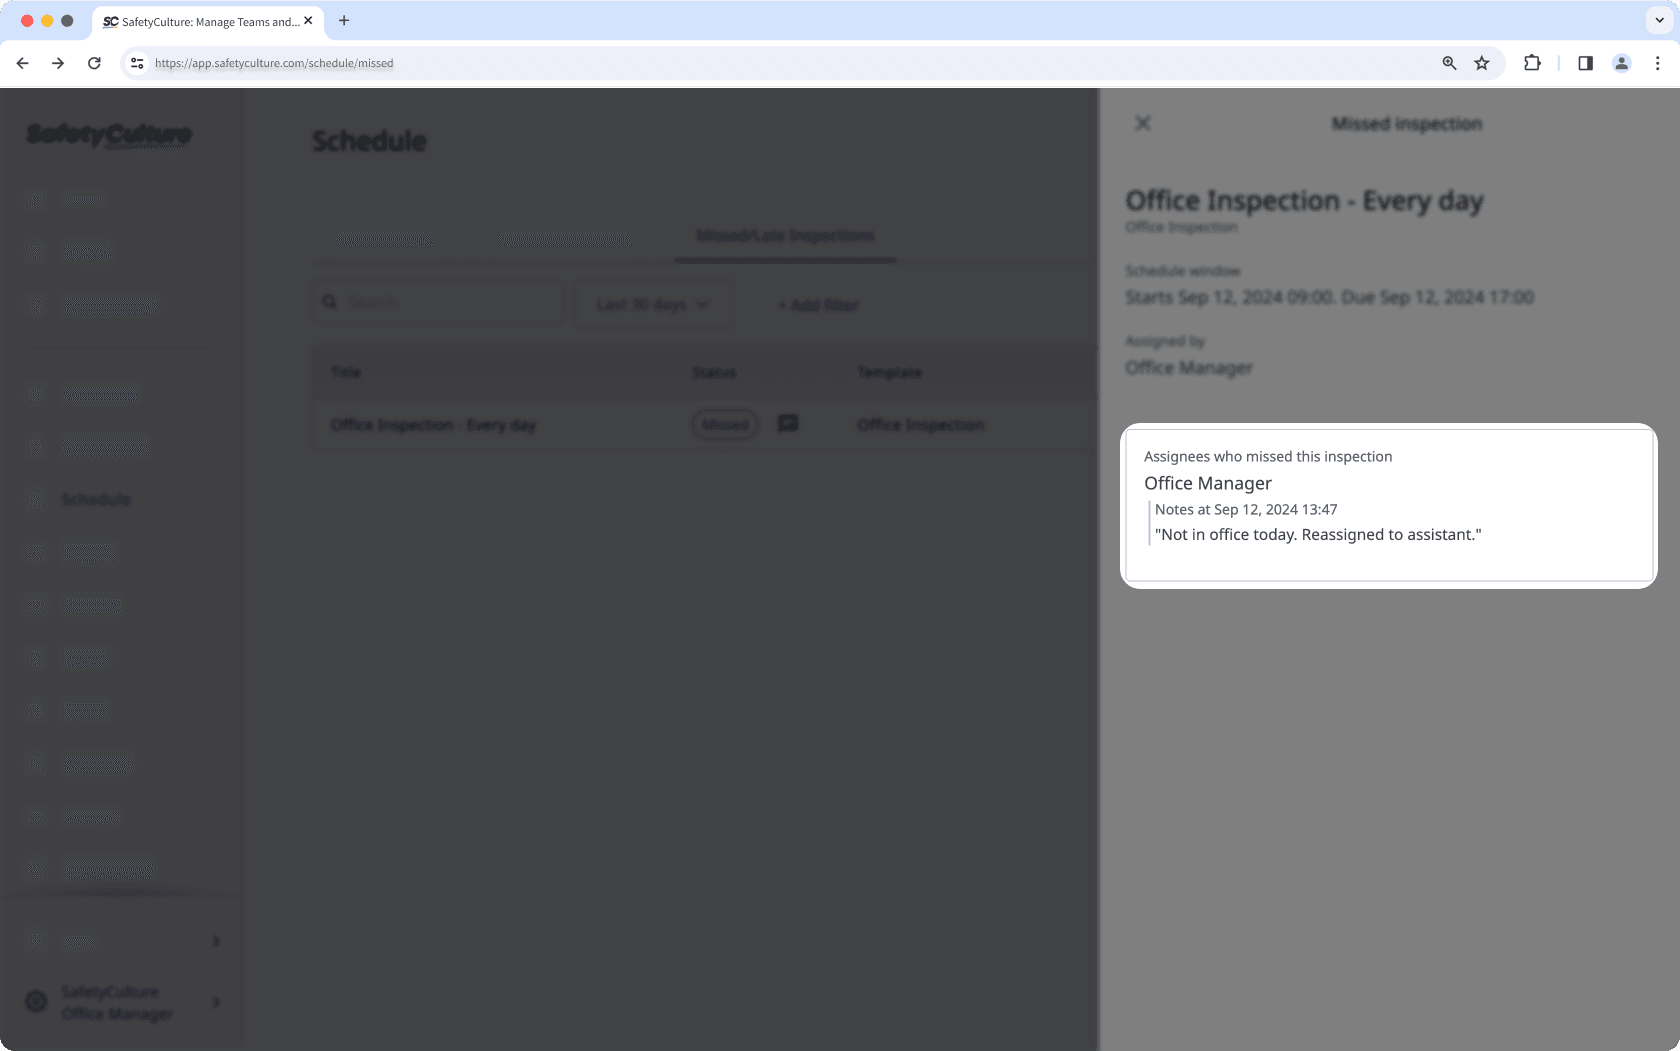Open the browser extensions puzzle icon
The image size is (1680, 1051).
[1531, 63]
